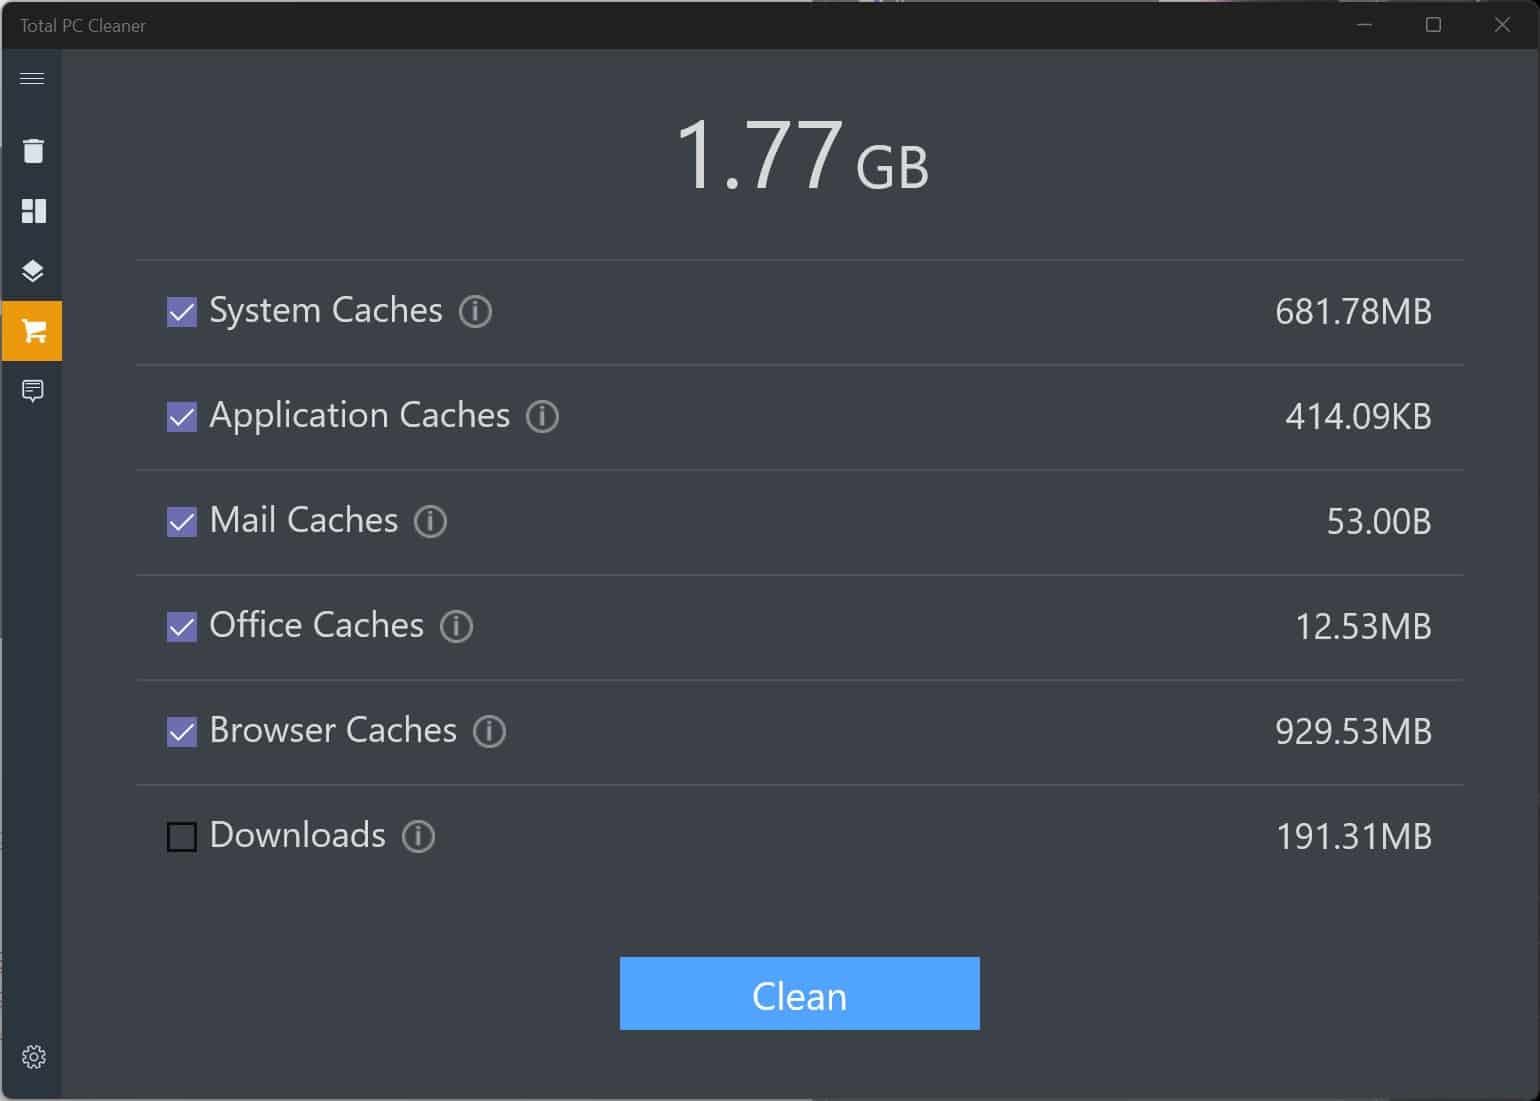1540x1101 pixels.
Task: View info icon next to Mail Caches
Action: click(430, 522)
